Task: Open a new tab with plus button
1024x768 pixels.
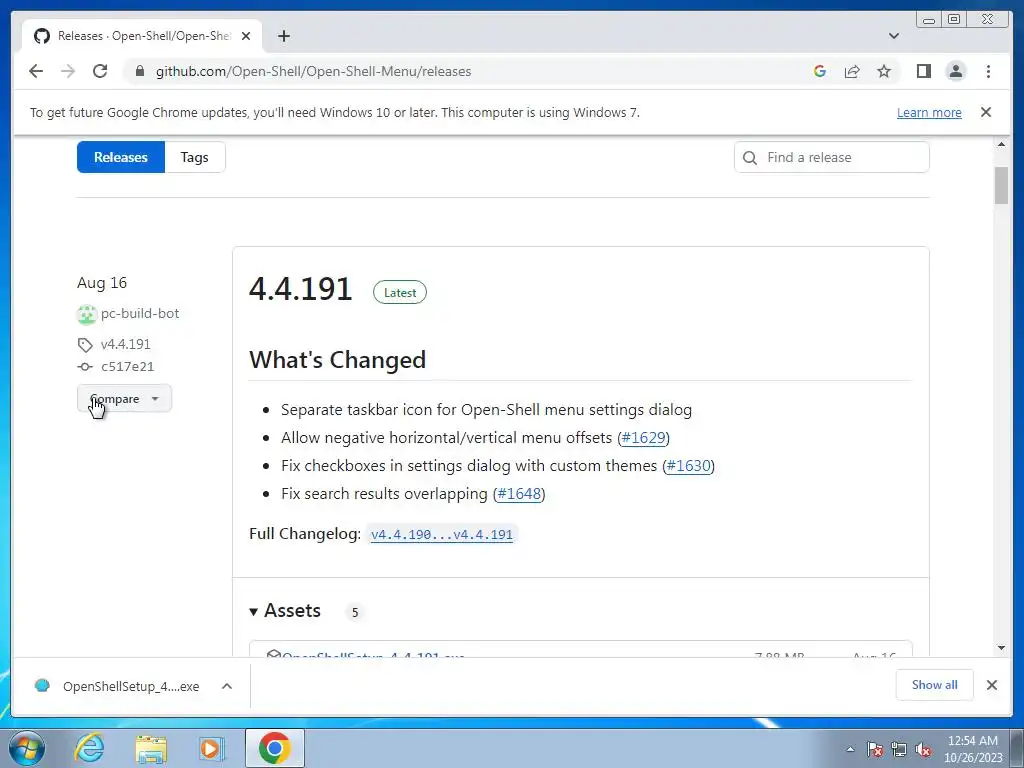Action: click(283, 36)
